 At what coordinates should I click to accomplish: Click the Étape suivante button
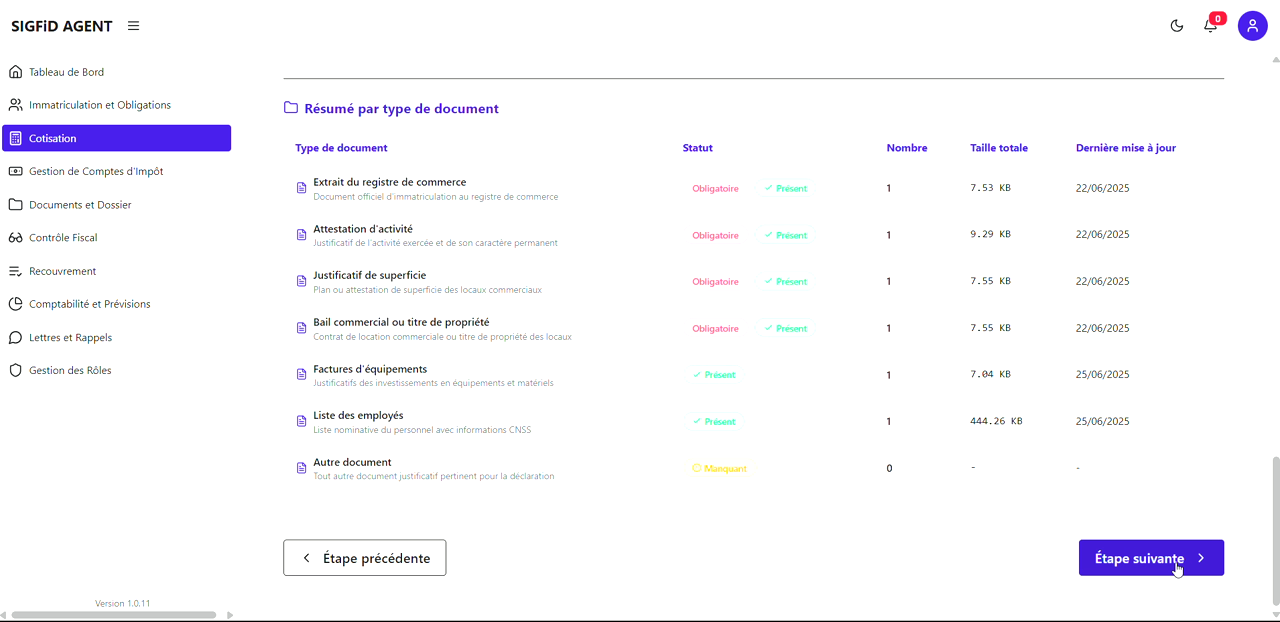1151,557
